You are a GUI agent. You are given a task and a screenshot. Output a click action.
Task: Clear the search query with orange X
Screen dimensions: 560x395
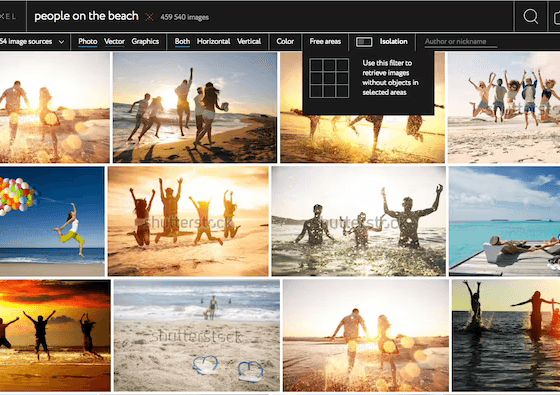(149, 17)
